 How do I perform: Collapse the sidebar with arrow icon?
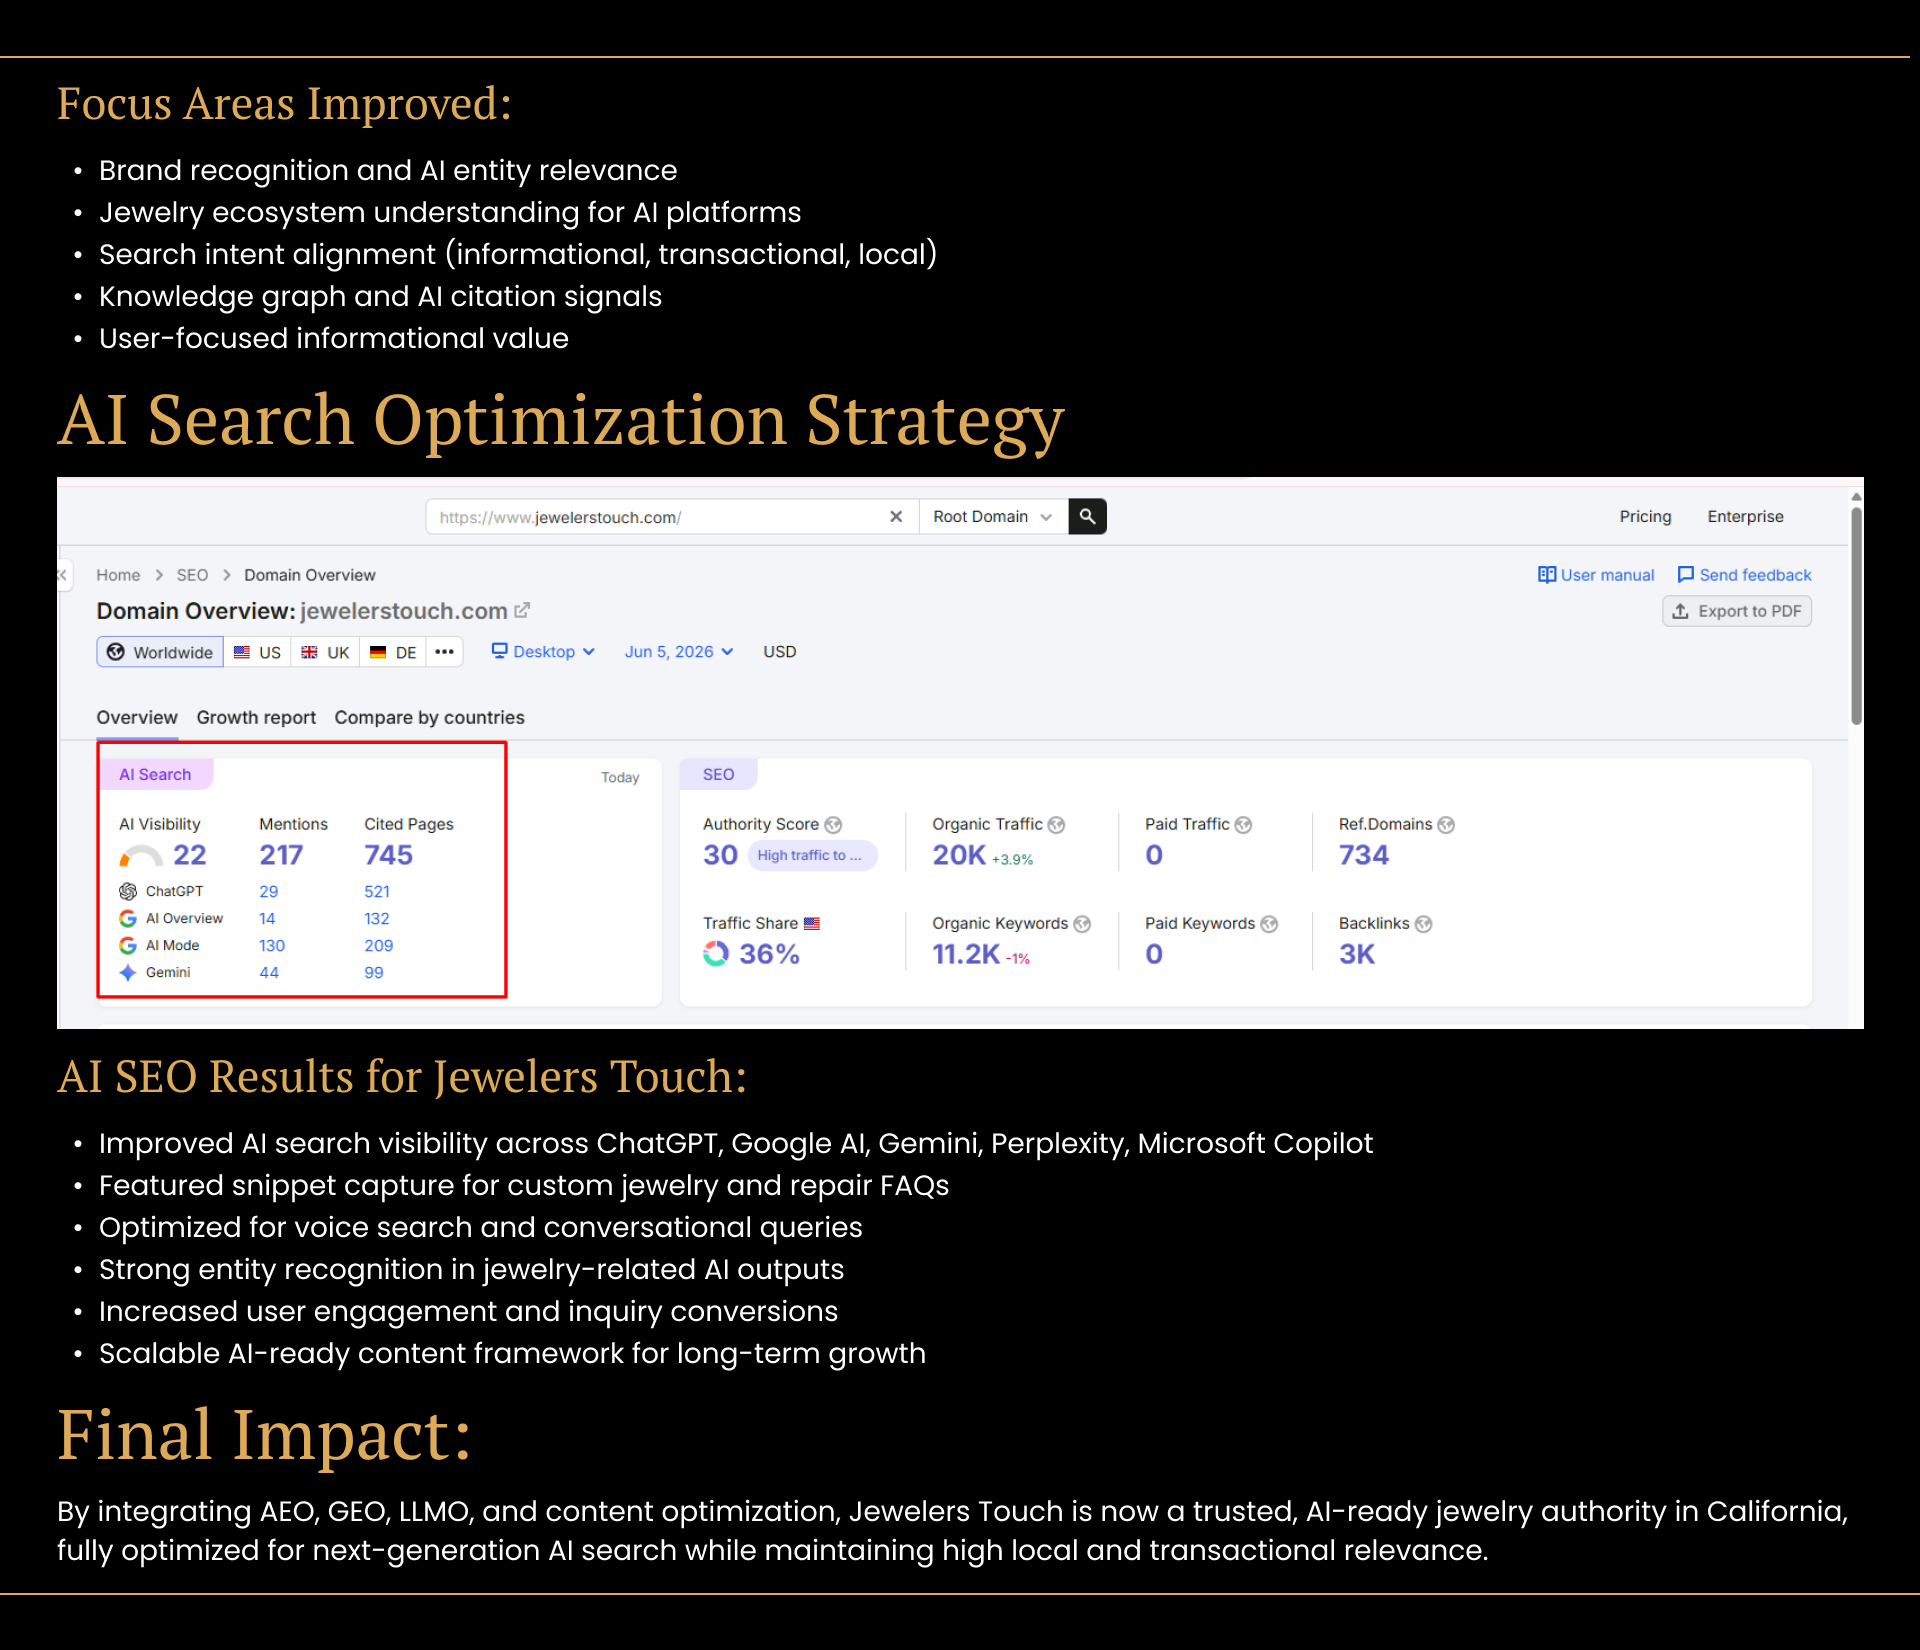tap(63, 575)
